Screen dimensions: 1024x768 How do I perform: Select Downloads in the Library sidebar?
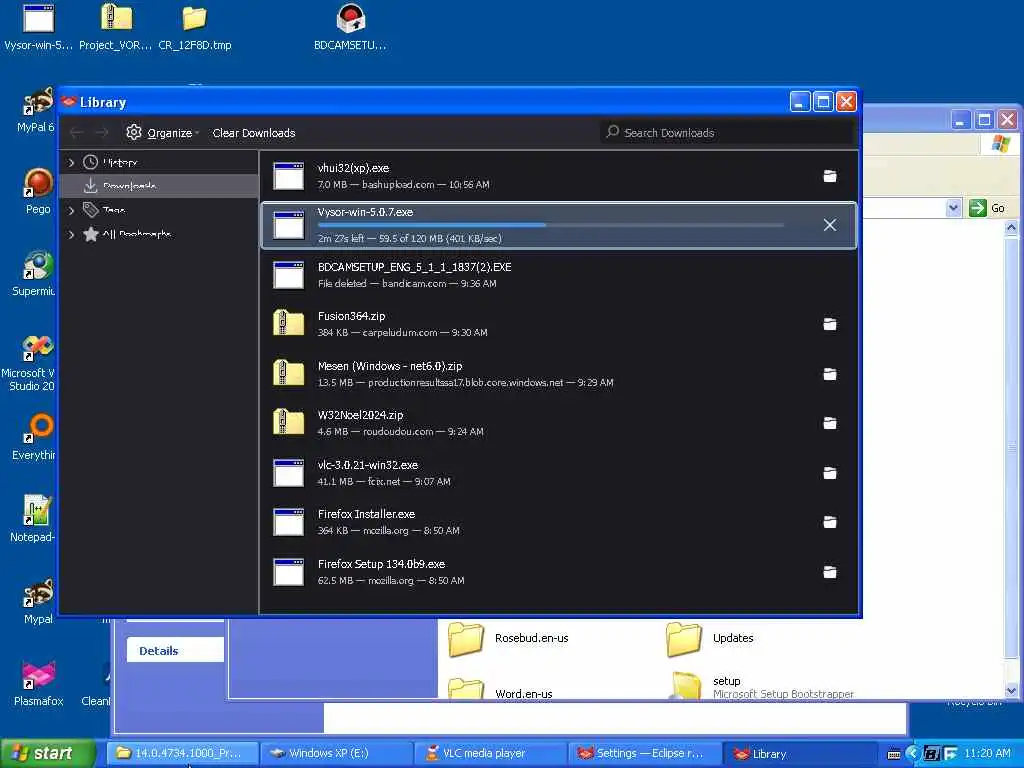159,186
